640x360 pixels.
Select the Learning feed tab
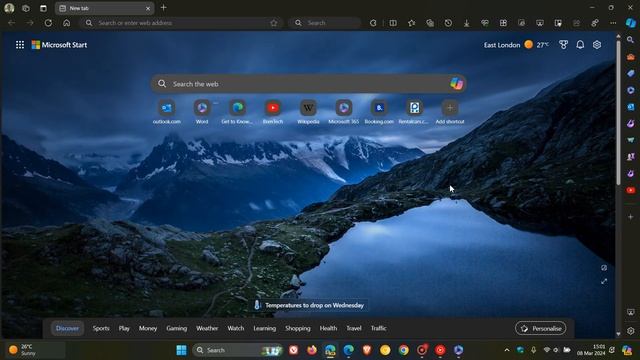264,328
